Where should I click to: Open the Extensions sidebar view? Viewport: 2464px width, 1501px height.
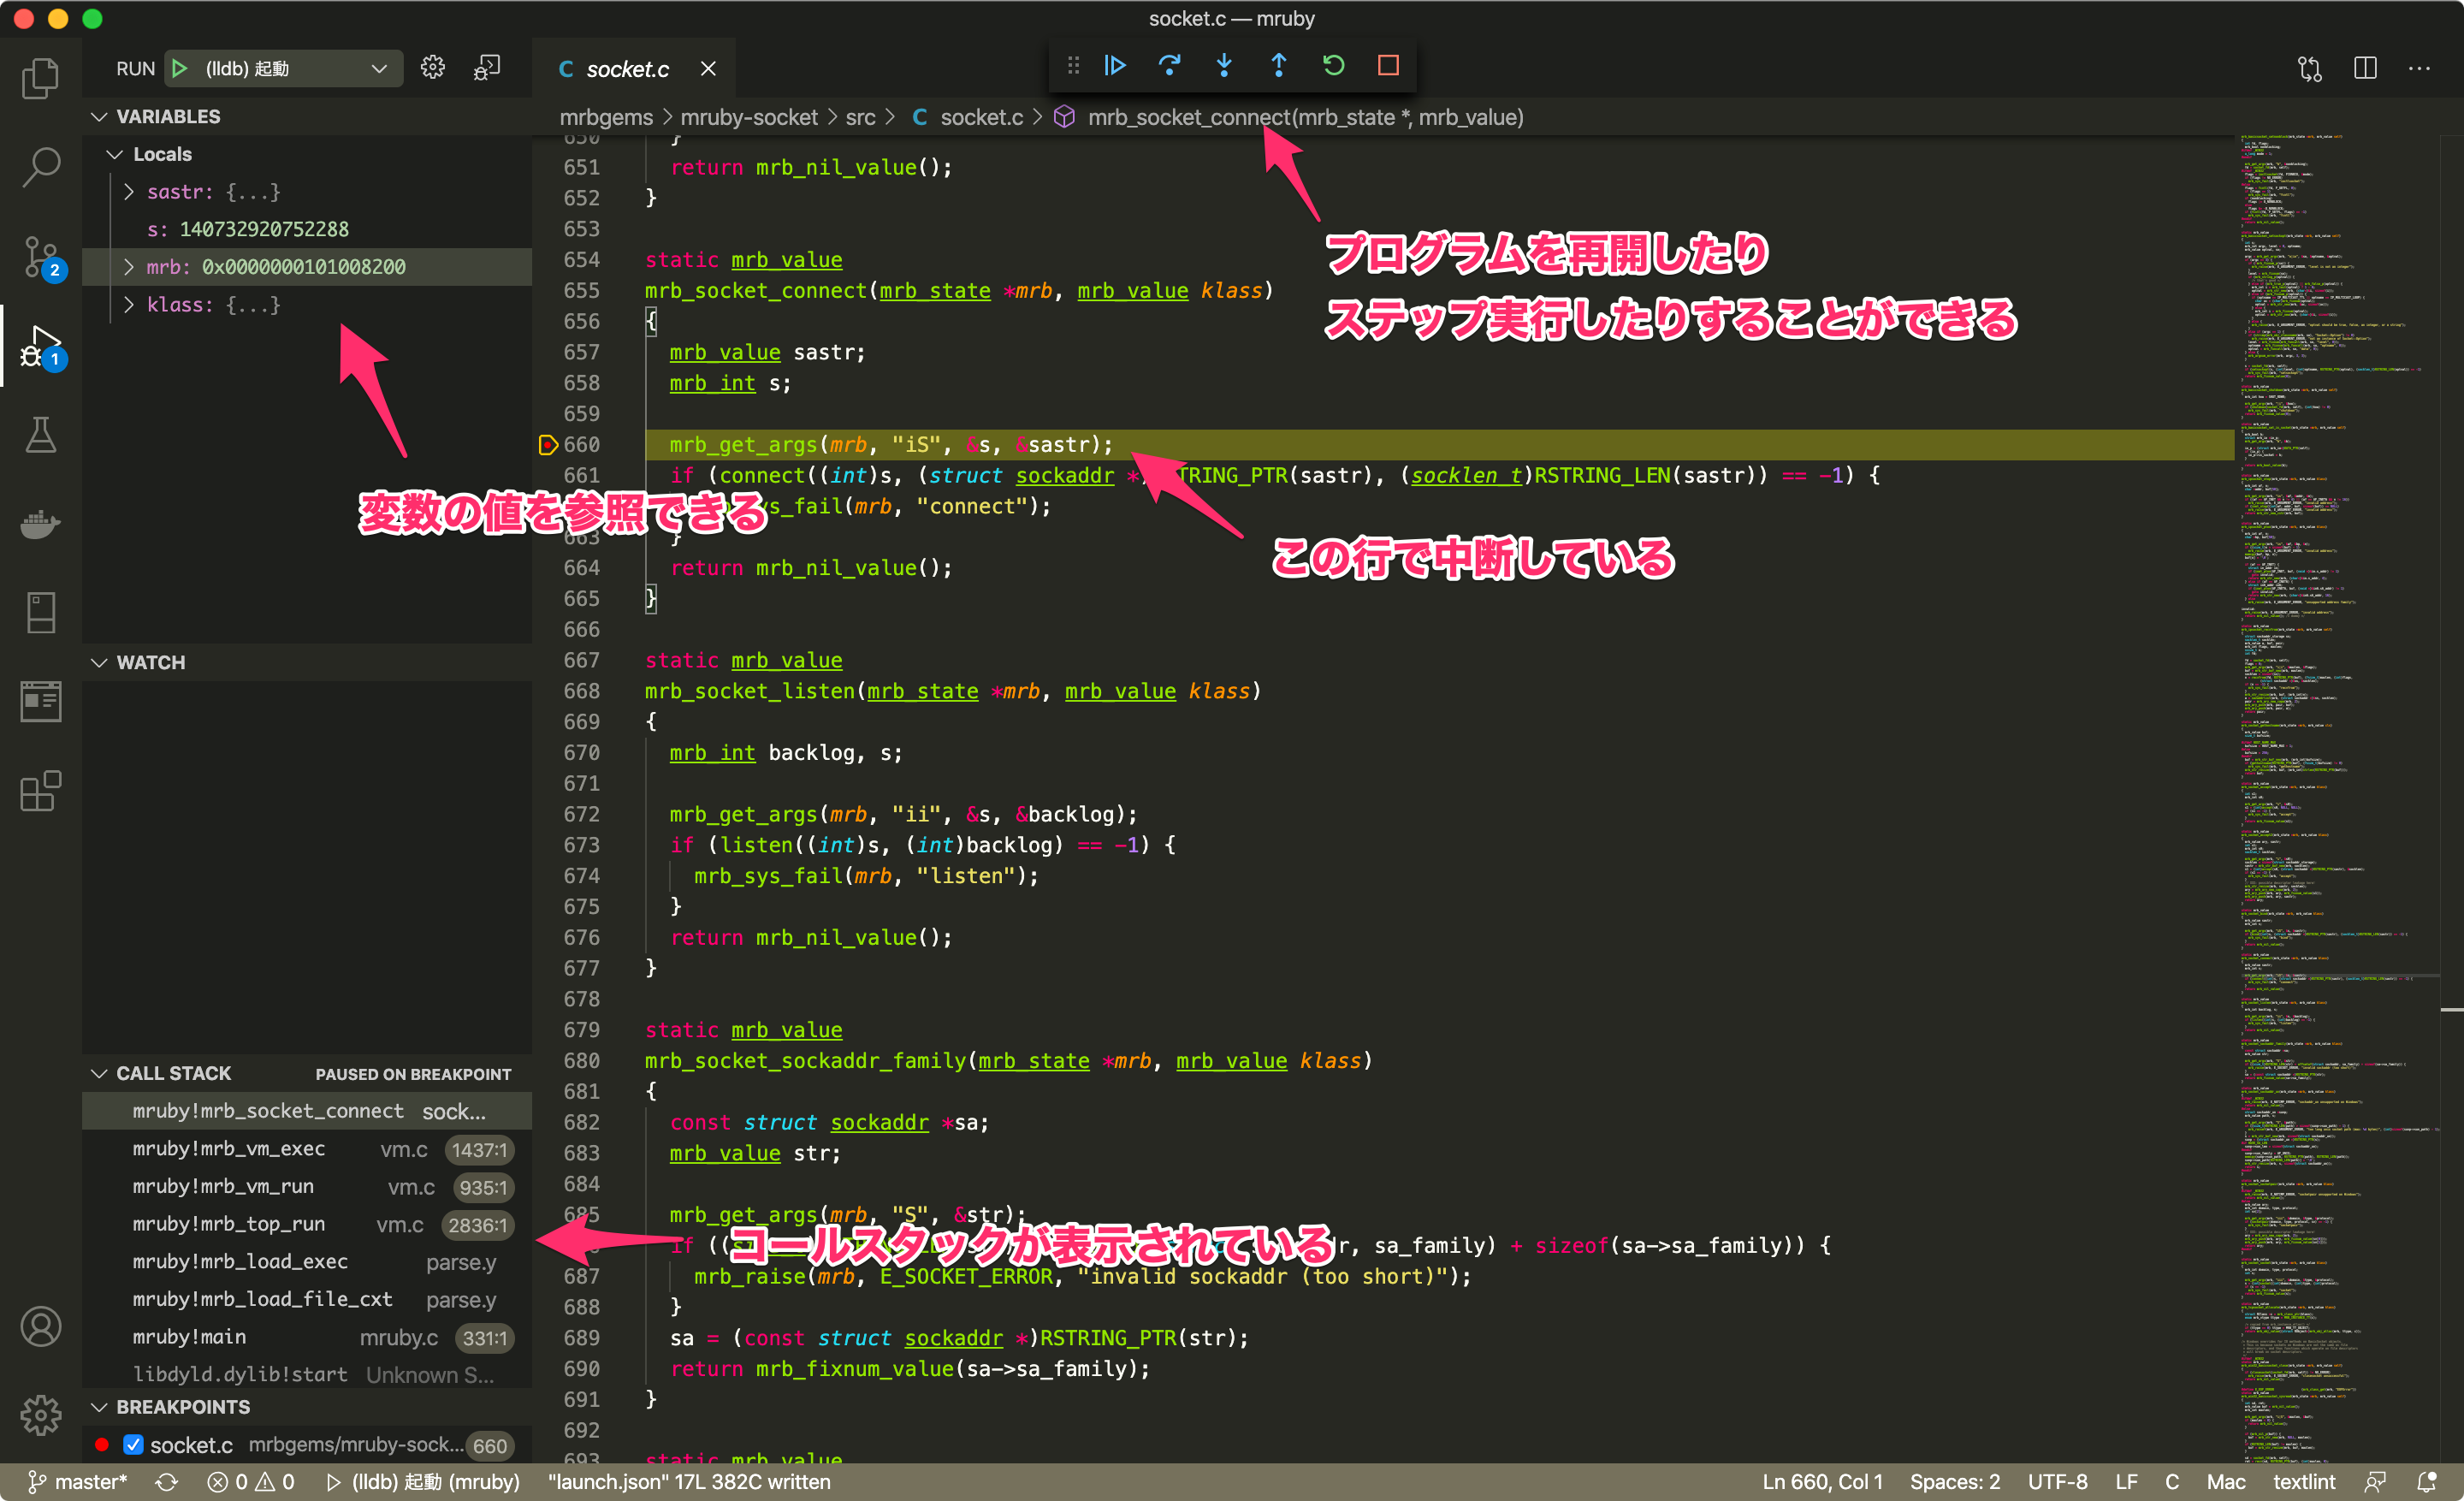click(x=40, y=791)
